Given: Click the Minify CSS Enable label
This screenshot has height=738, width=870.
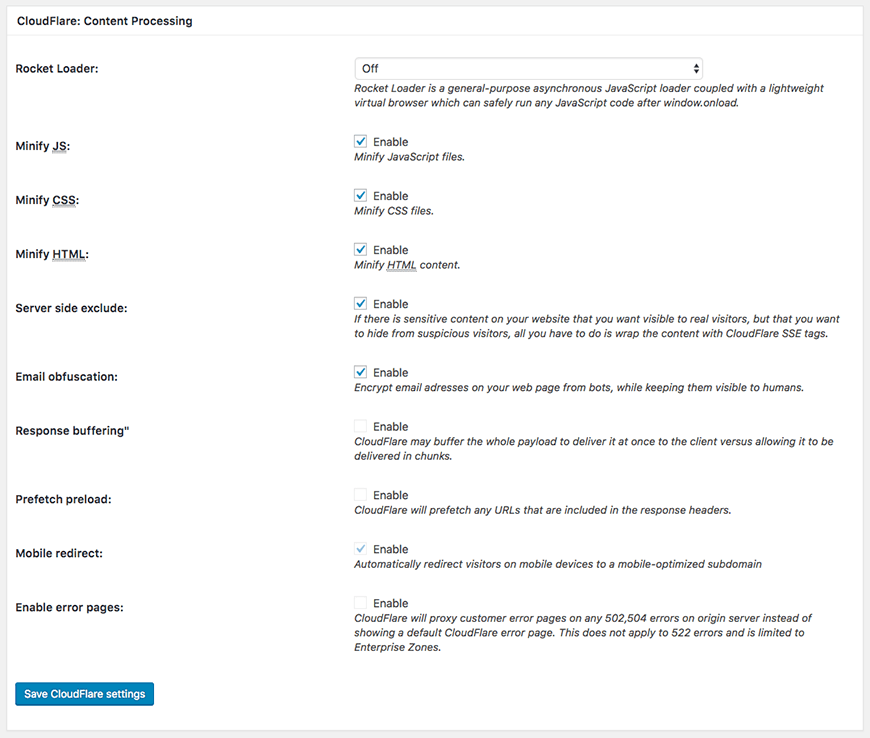Looking at the screenshot, I should tap(391, 196).
